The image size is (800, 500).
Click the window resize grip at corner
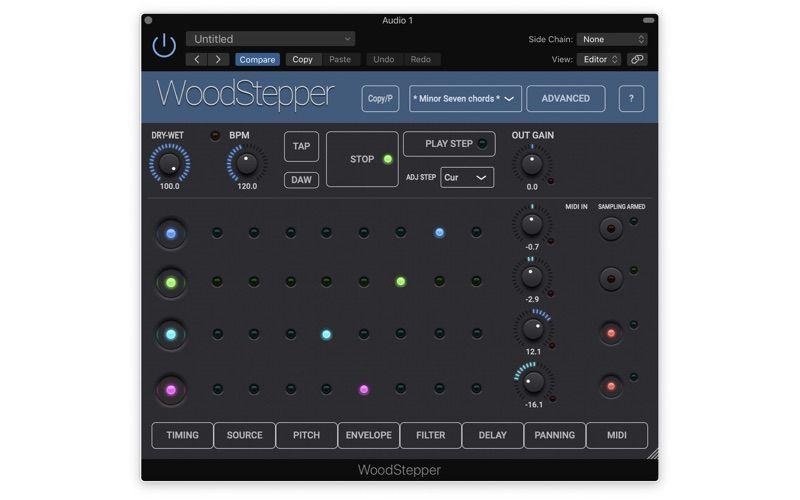tap(653, 454)
